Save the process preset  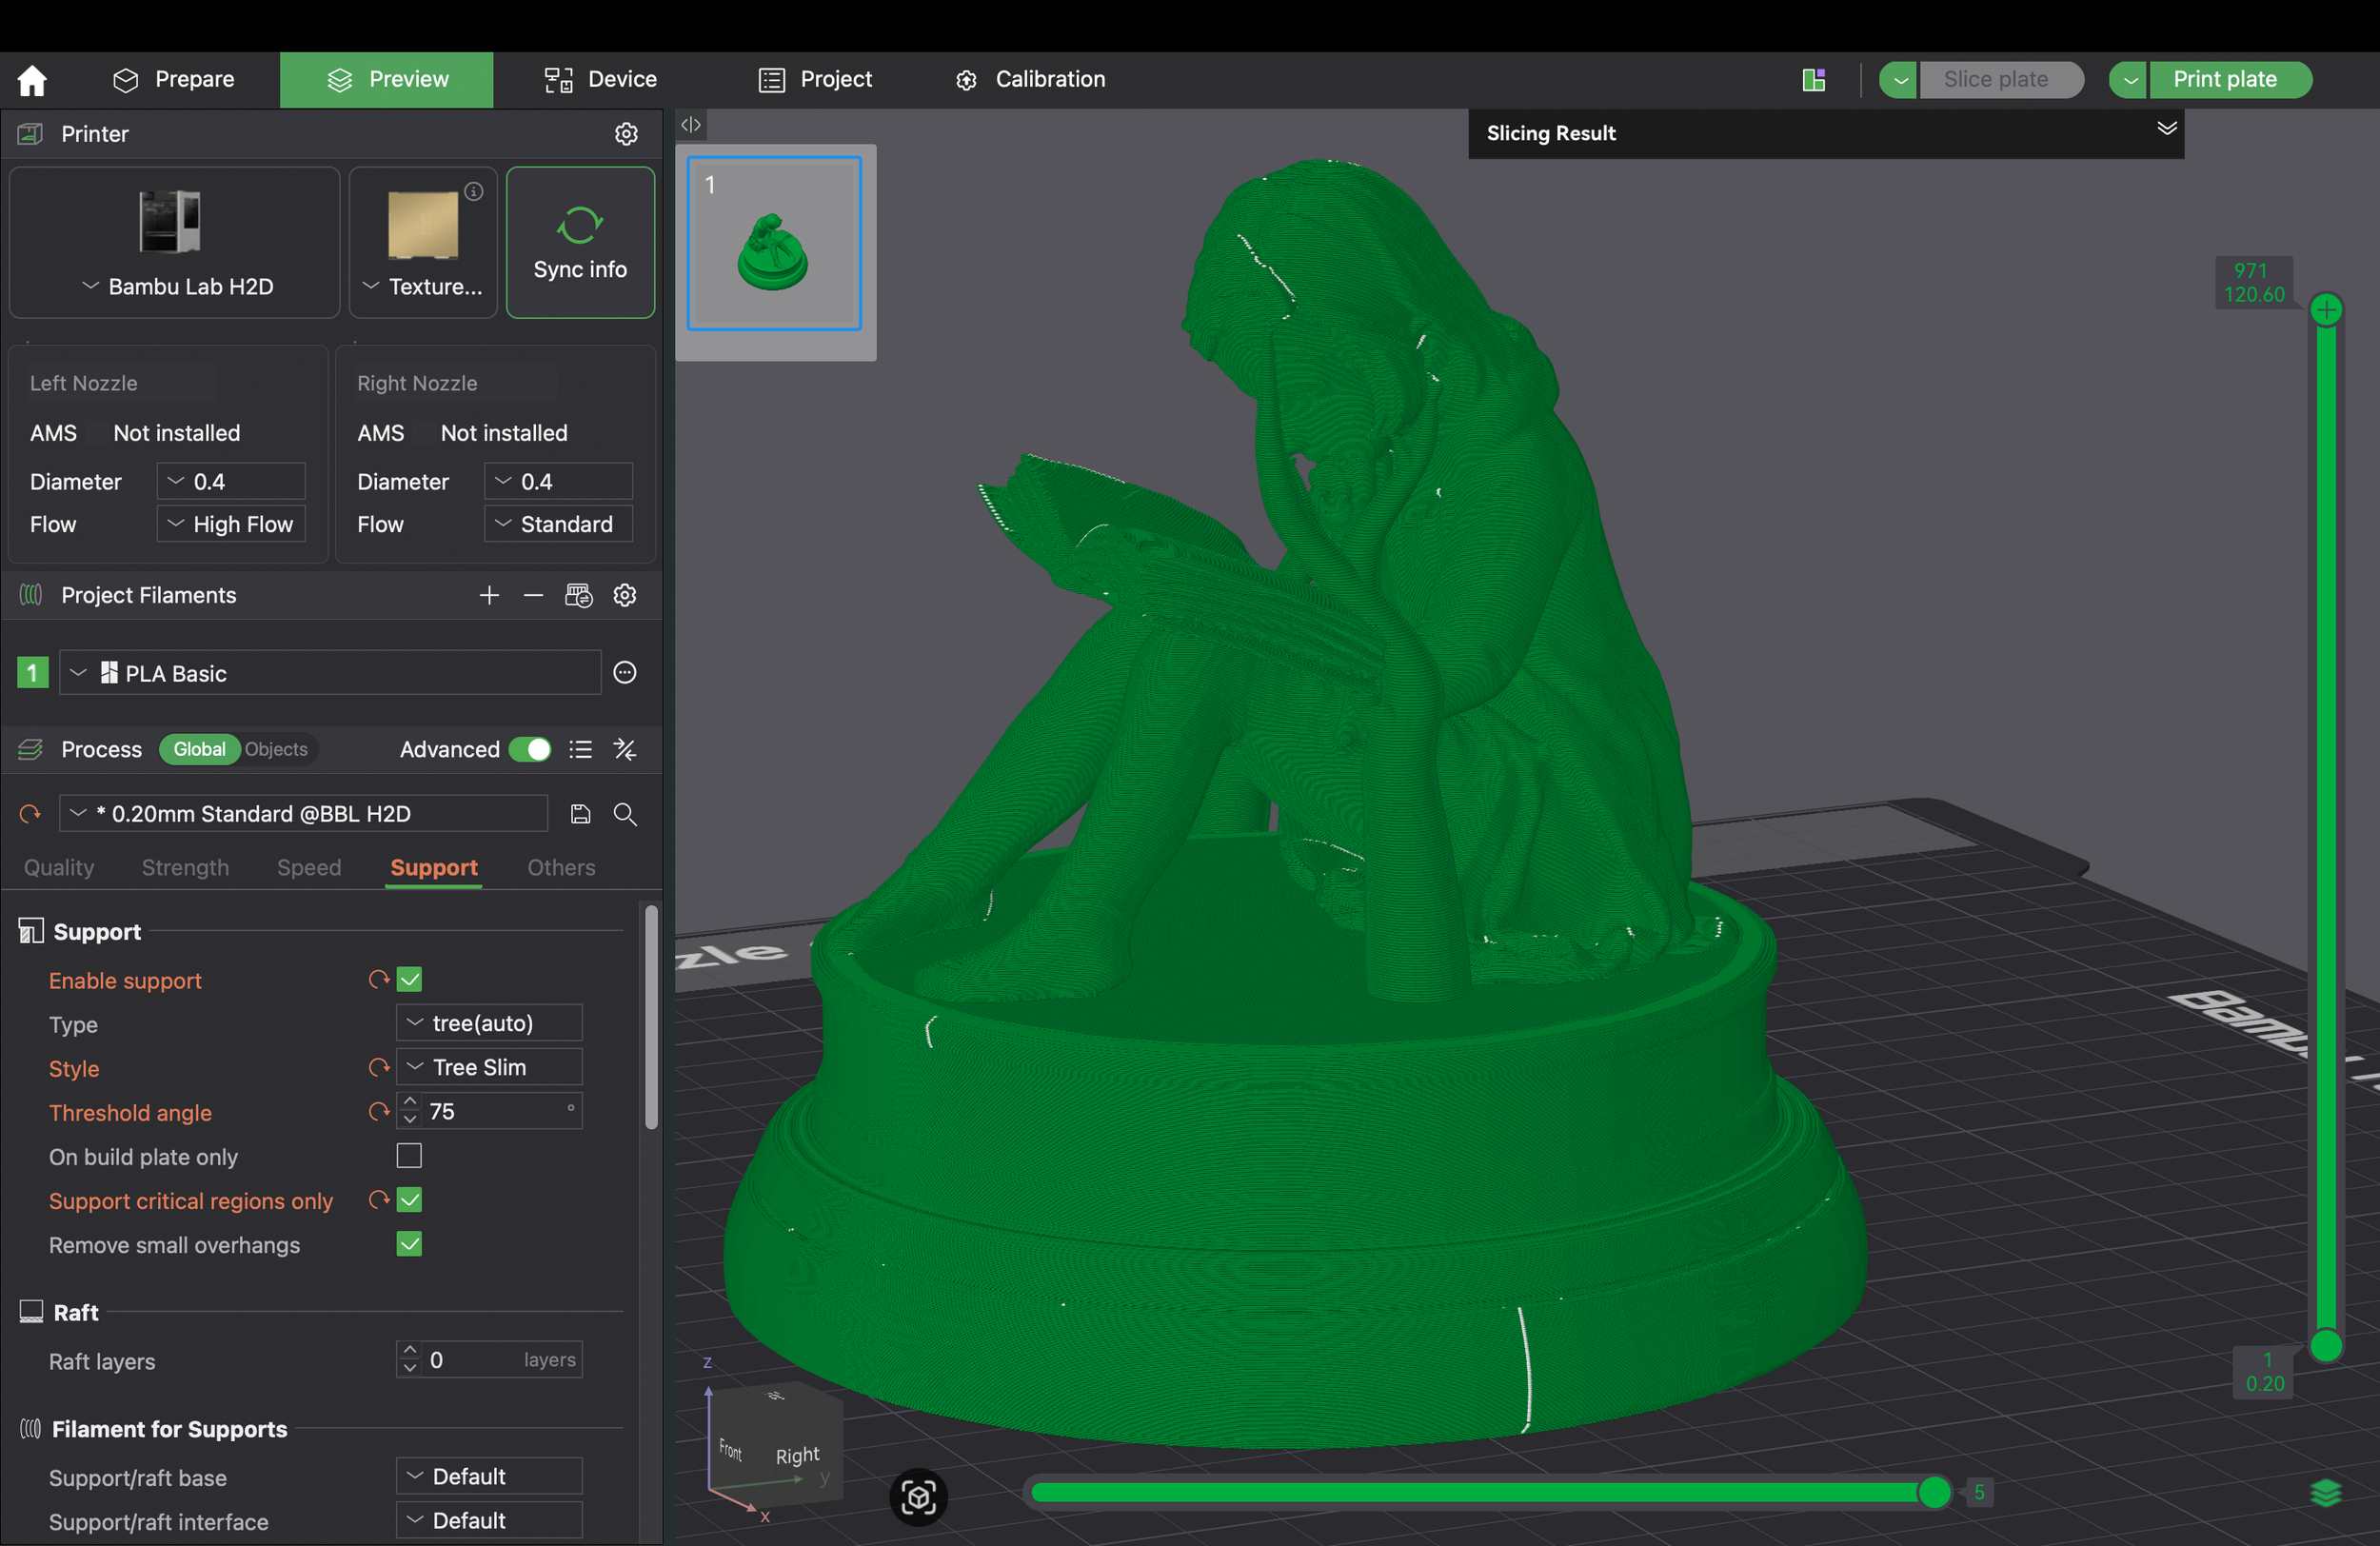pos(580,814)
